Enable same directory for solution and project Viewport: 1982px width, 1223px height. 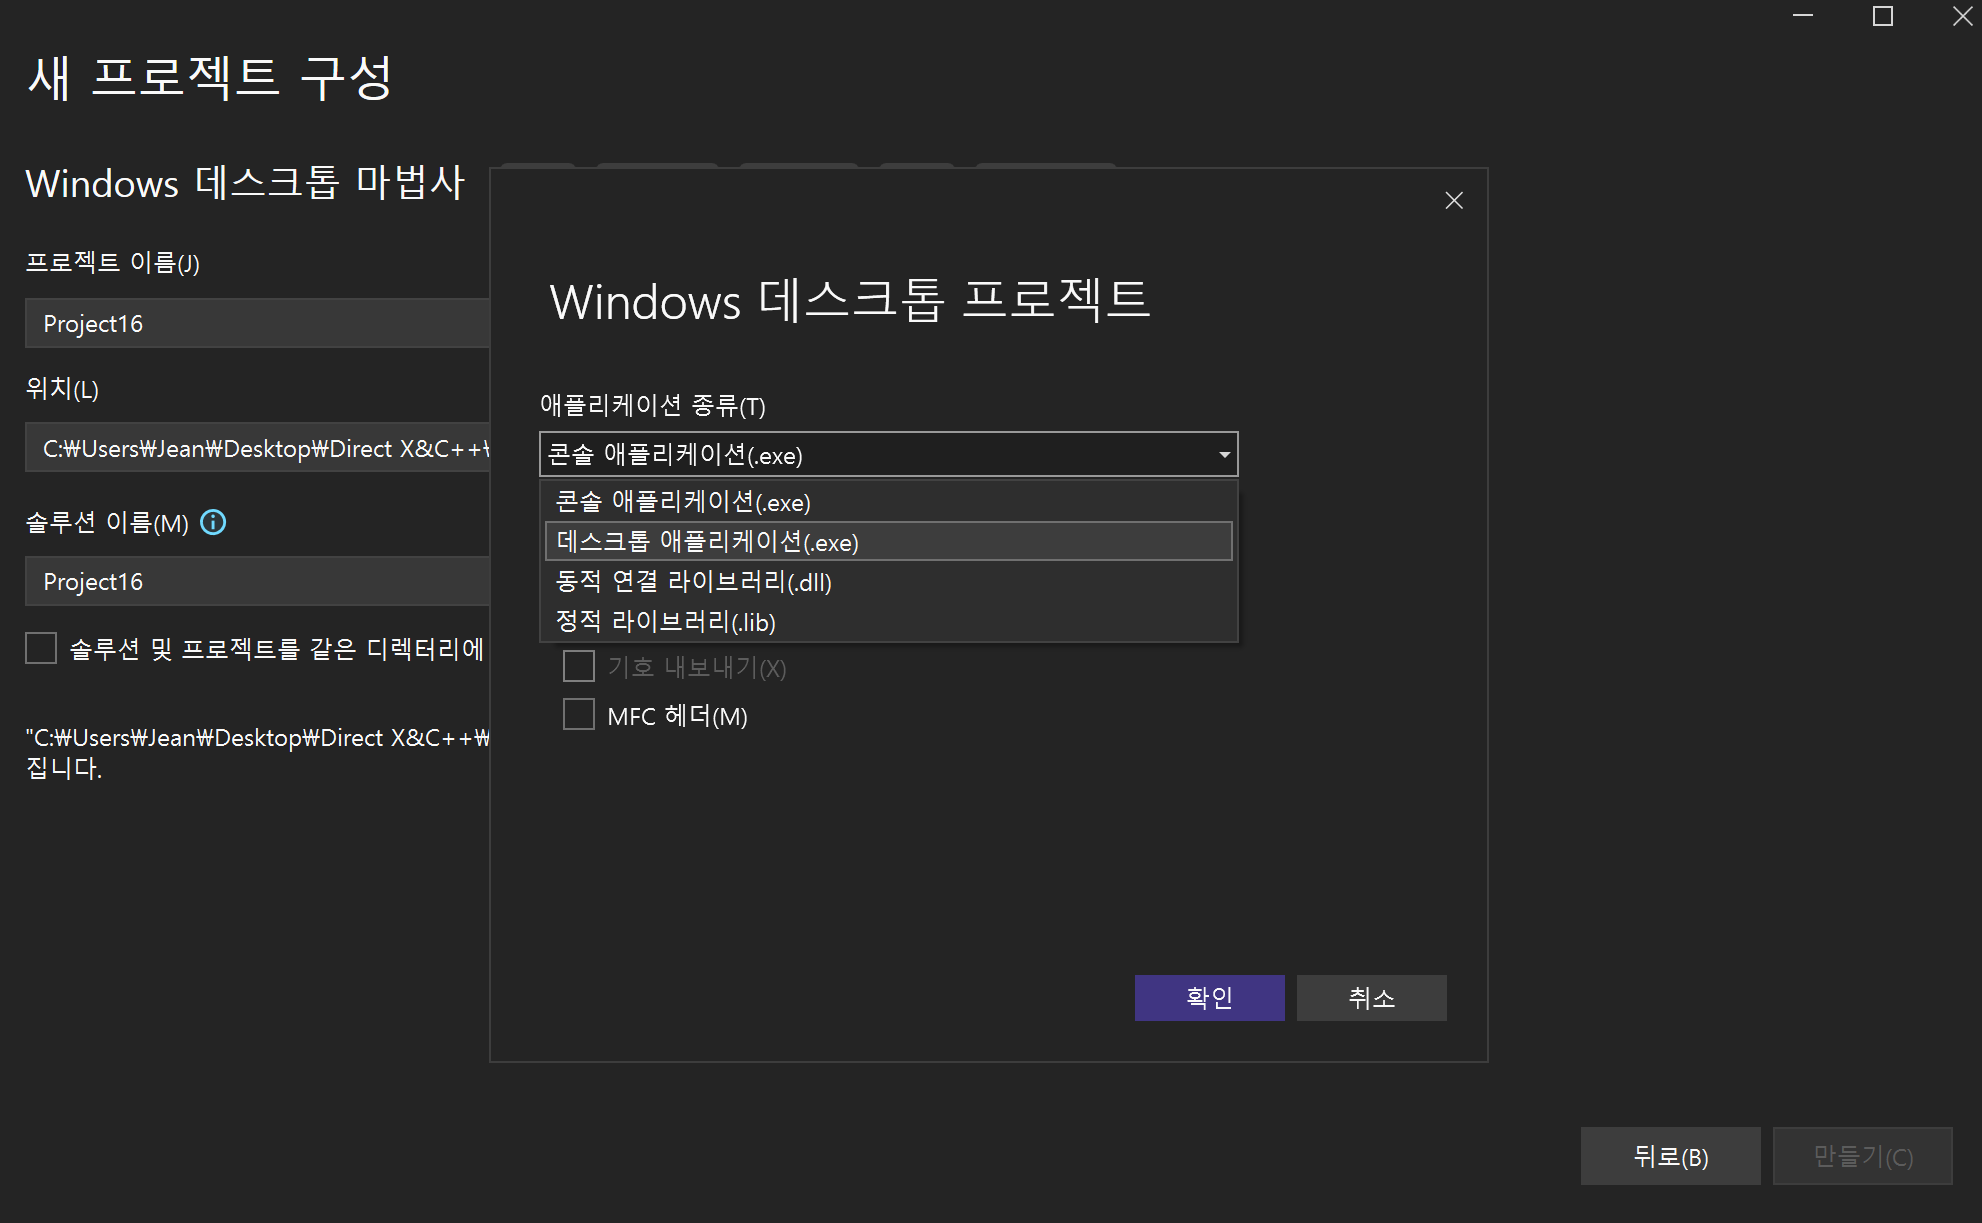[41, 648]
